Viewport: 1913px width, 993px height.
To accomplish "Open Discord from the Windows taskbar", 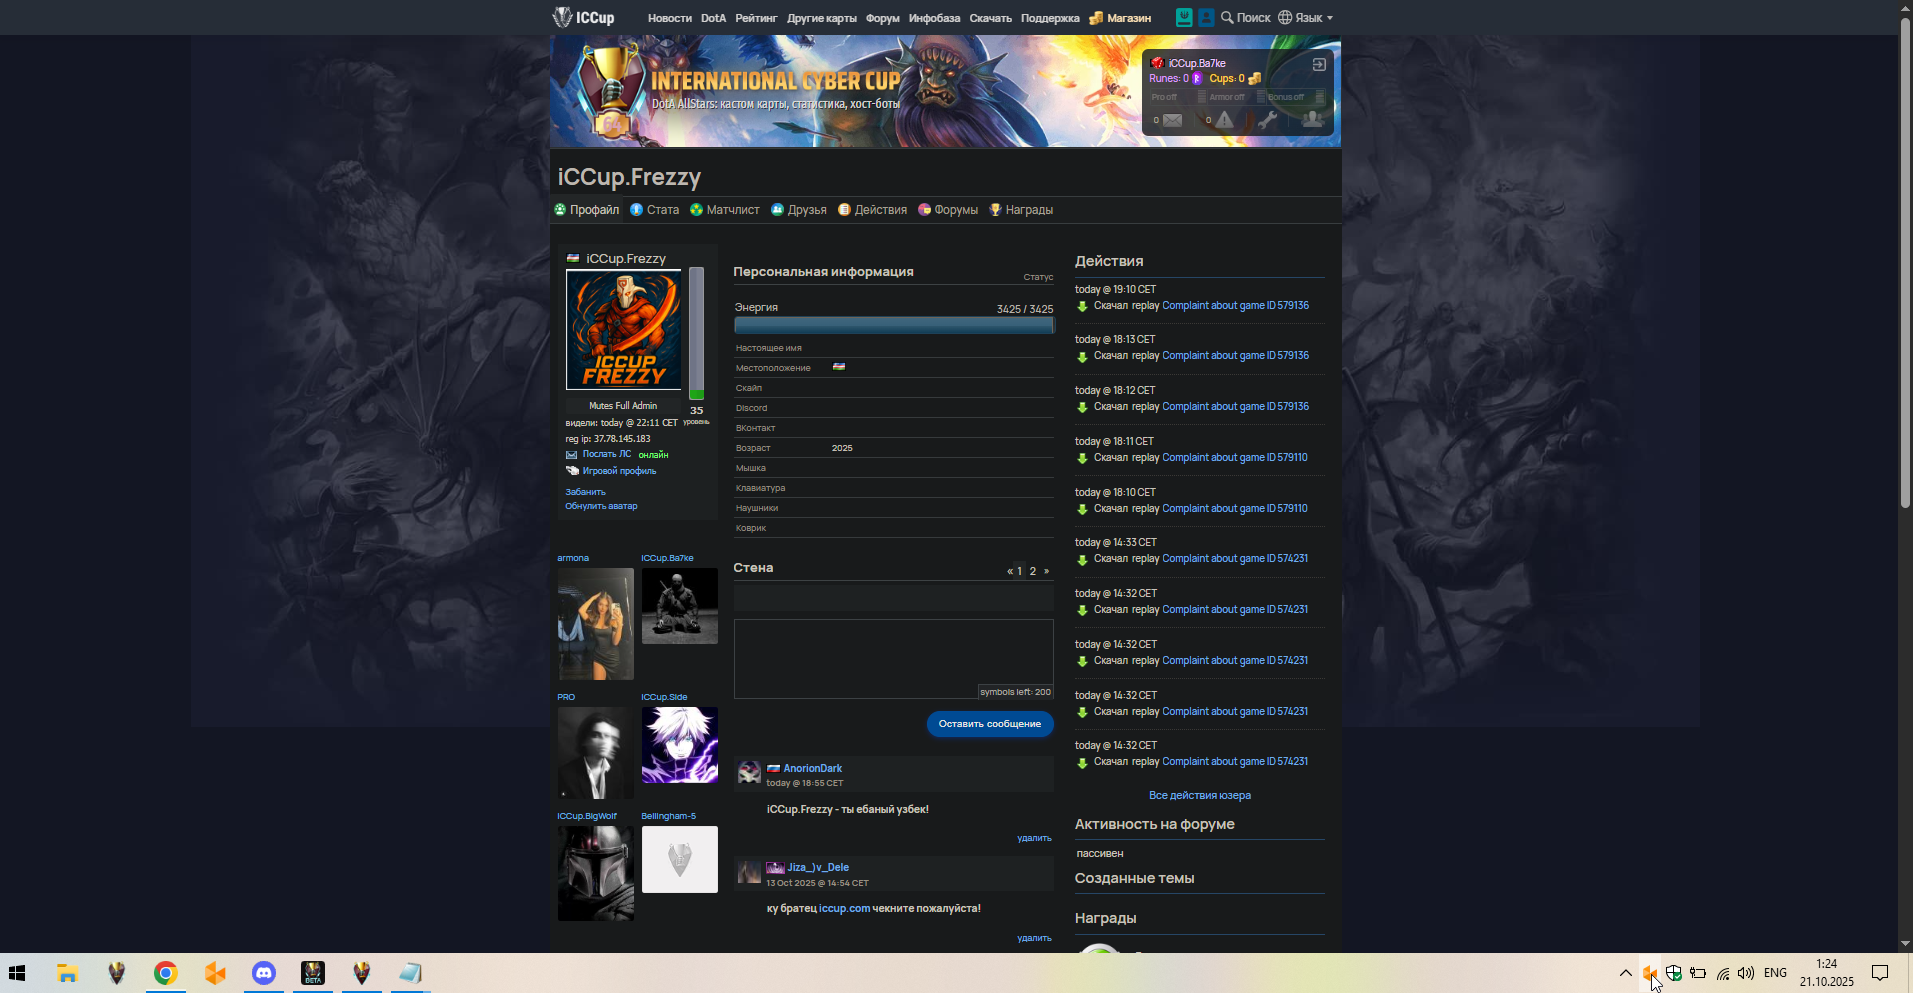I will (264, 973).
